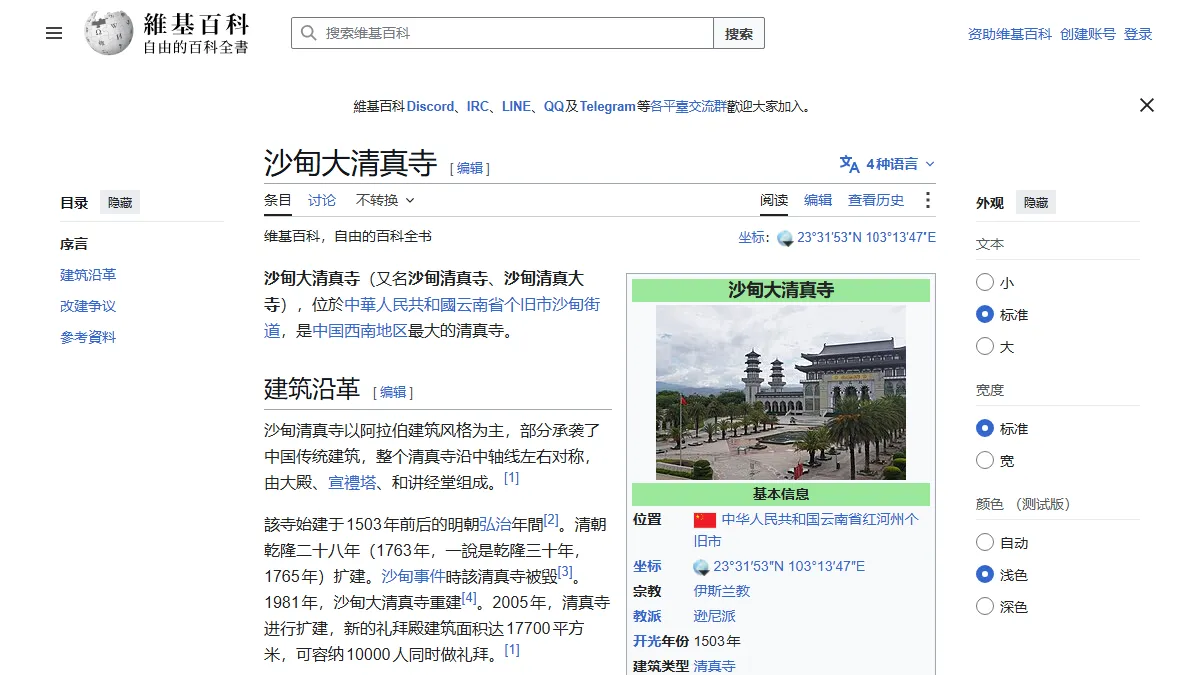Image resolution: width=1200 pixels, height=675 pixels.
Task: Select 浅色 color mode
Action: (985, 575)
